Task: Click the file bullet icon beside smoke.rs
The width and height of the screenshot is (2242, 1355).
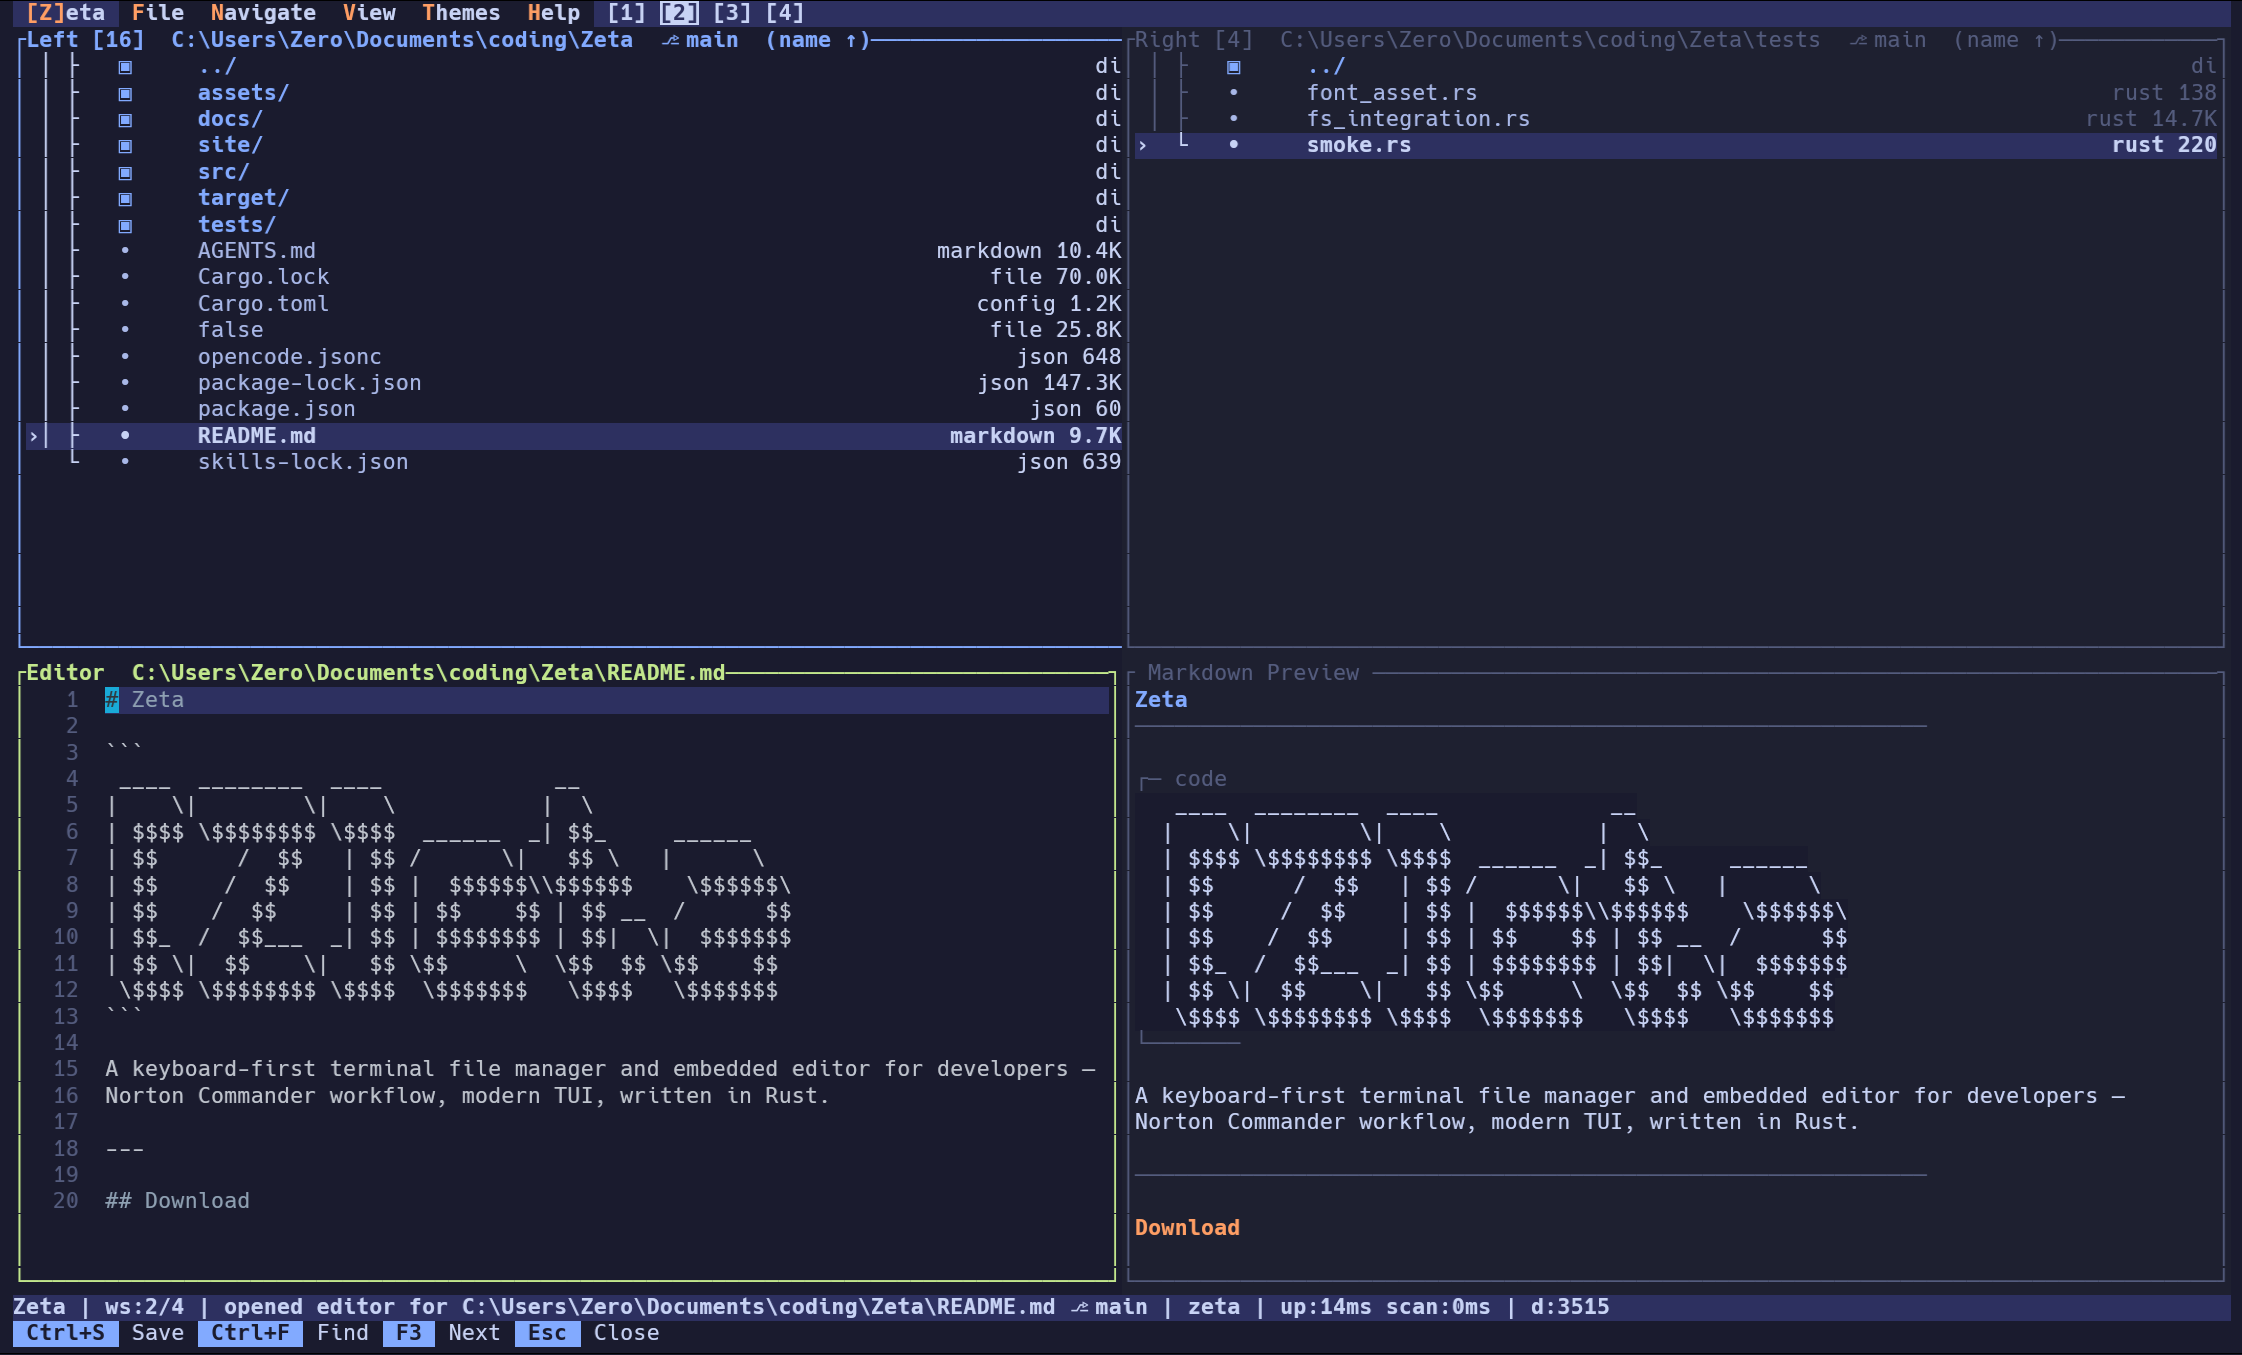Action: click(1234, 145)
